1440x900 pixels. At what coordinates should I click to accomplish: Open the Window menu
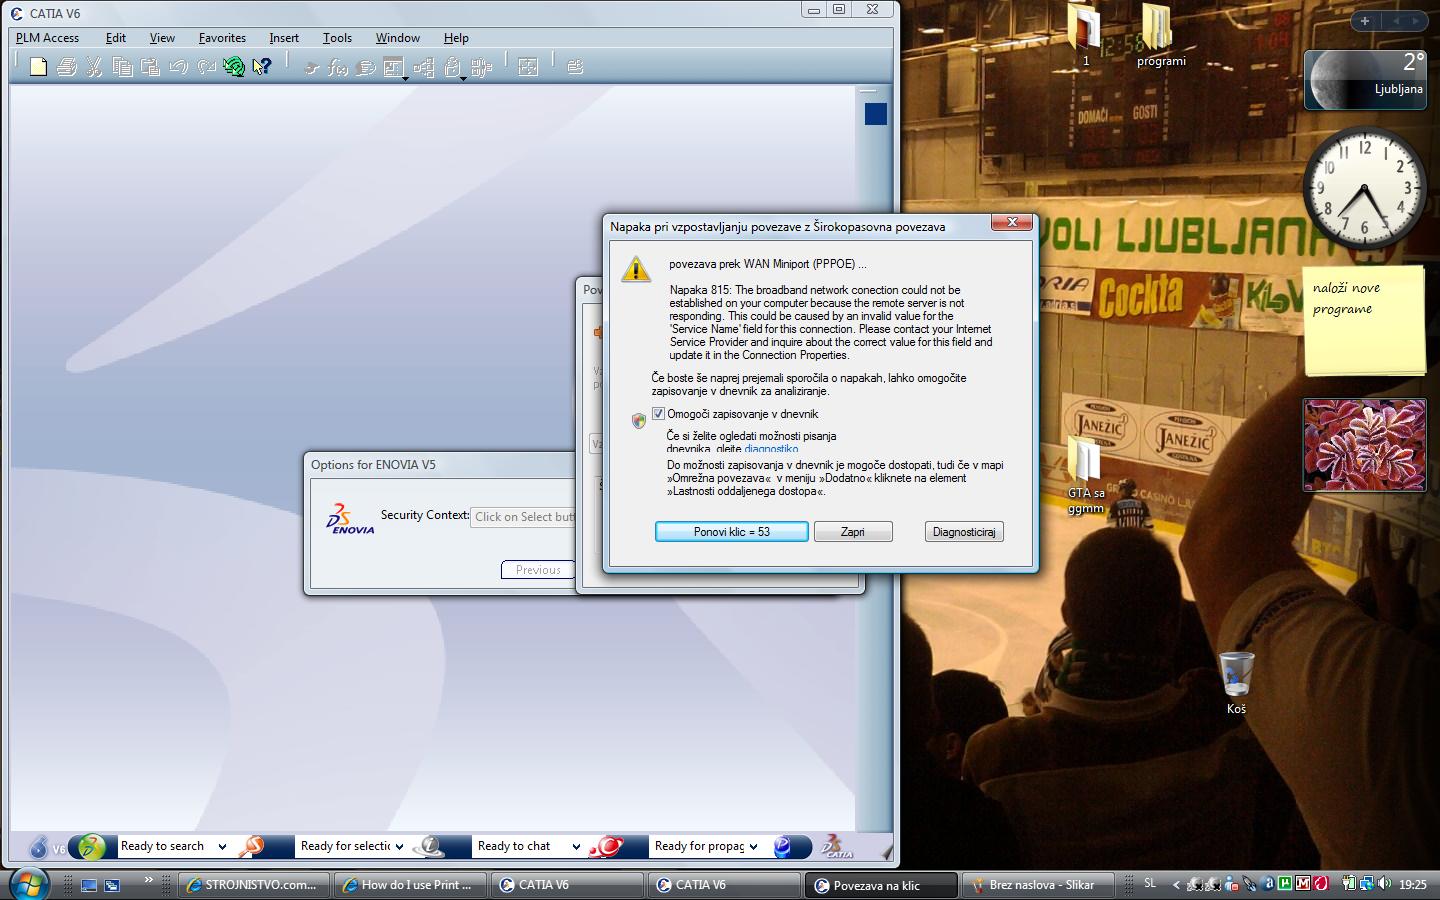[x=397, y=38]
